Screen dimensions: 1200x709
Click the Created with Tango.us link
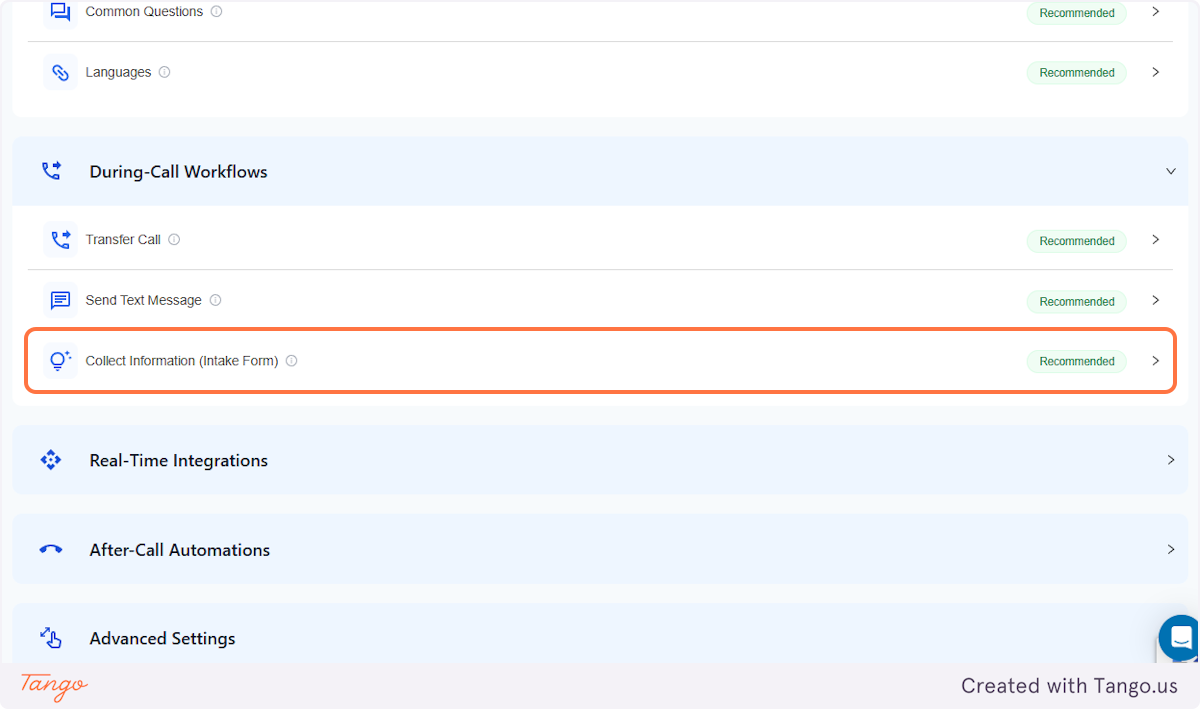[x=1068, y=686]
